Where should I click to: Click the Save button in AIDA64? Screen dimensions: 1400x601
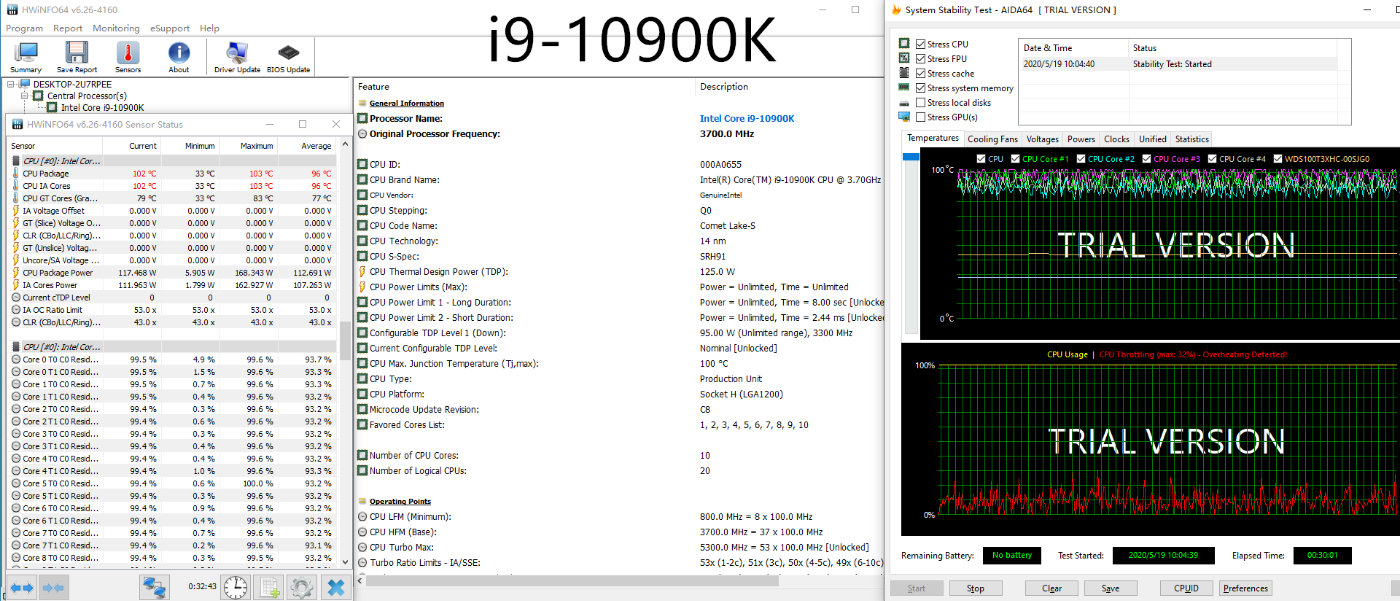[x=1110, y=588]
